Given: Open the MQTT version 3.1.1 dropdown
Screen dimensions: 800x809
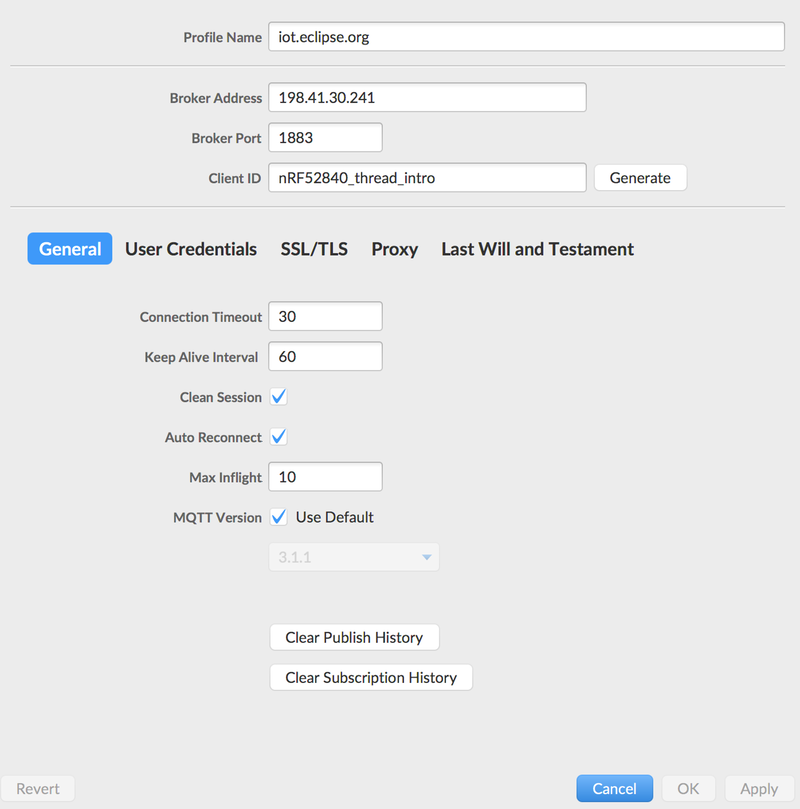Looking at the screenshot, I should [353, 557].
